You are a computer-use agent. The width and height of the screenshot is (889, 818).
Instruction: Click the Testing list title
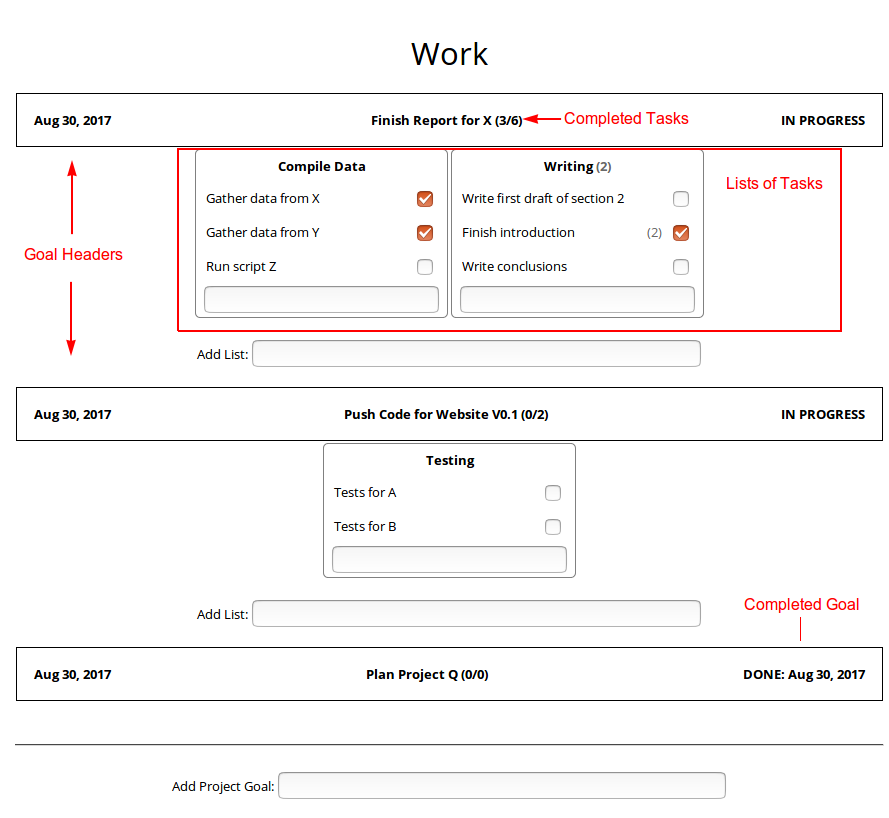point(450,461)
